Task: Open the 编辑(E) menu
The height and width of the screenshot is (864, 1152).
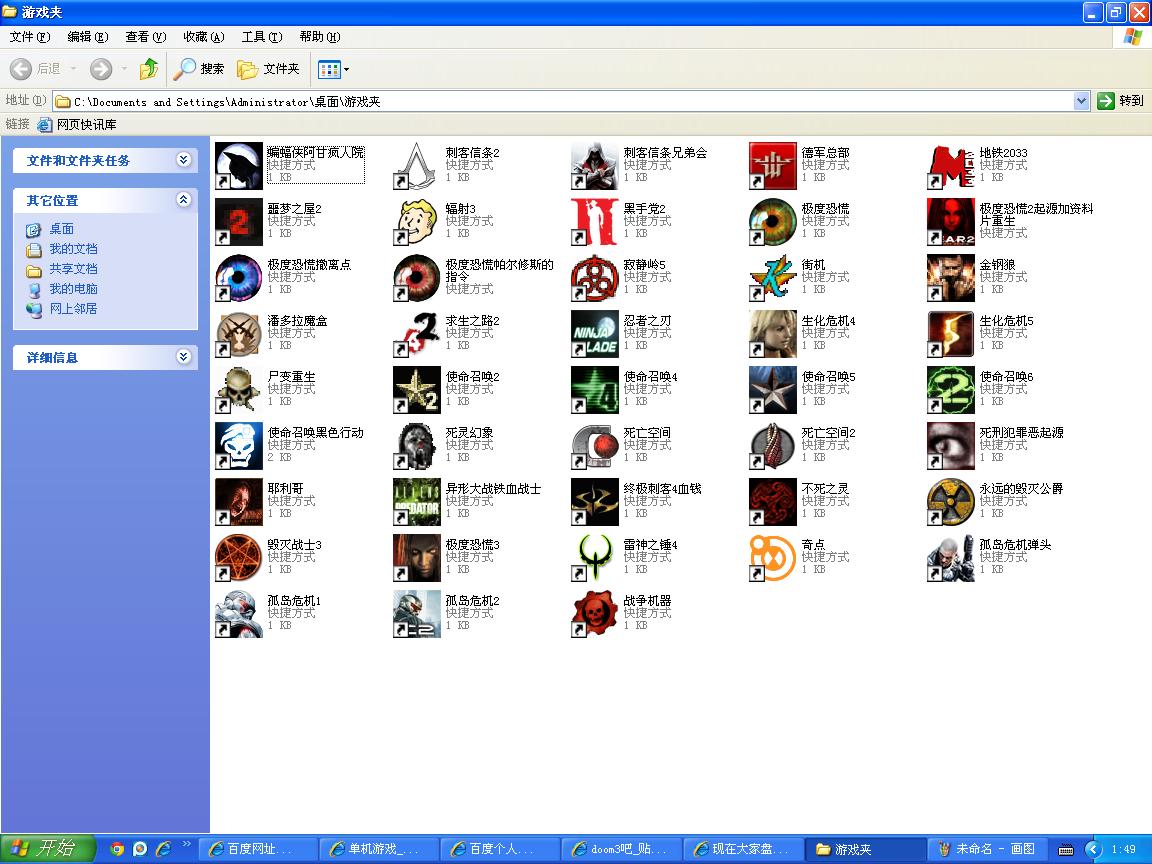Action: tap(87, 37)
